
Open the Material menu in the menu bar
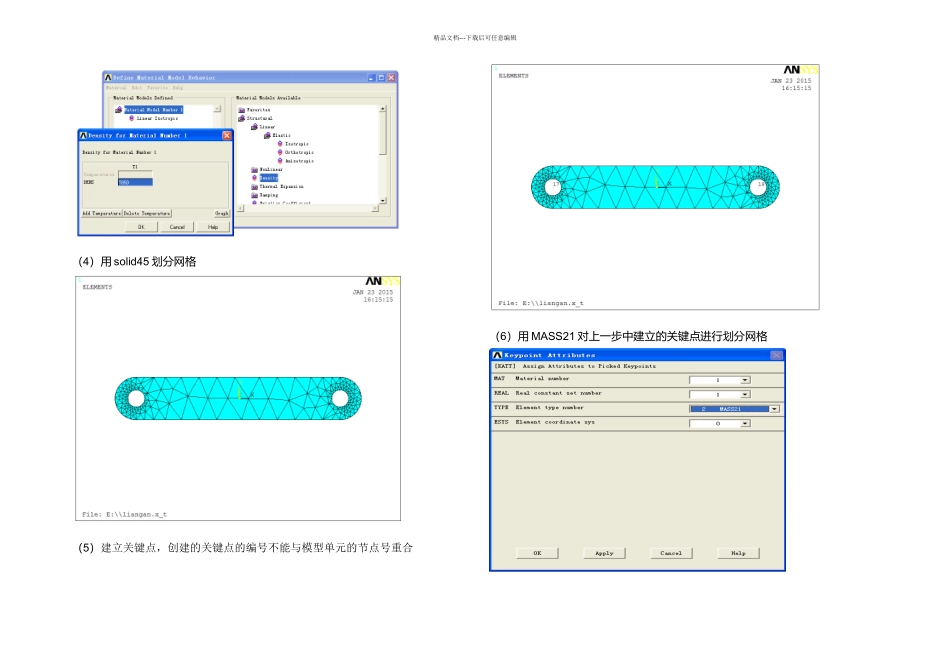(116, 88)
